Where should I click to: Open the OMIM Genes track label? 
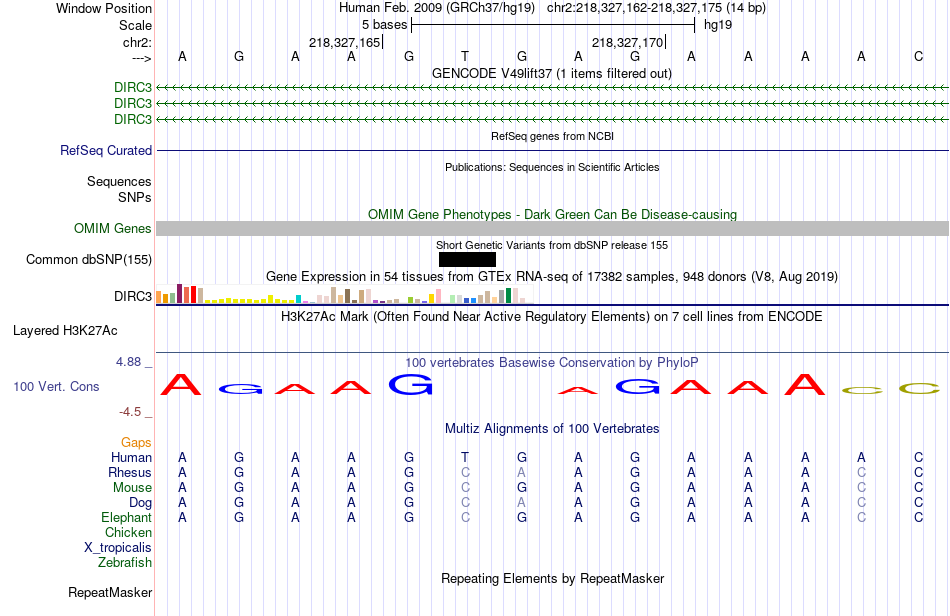point(113,228)
